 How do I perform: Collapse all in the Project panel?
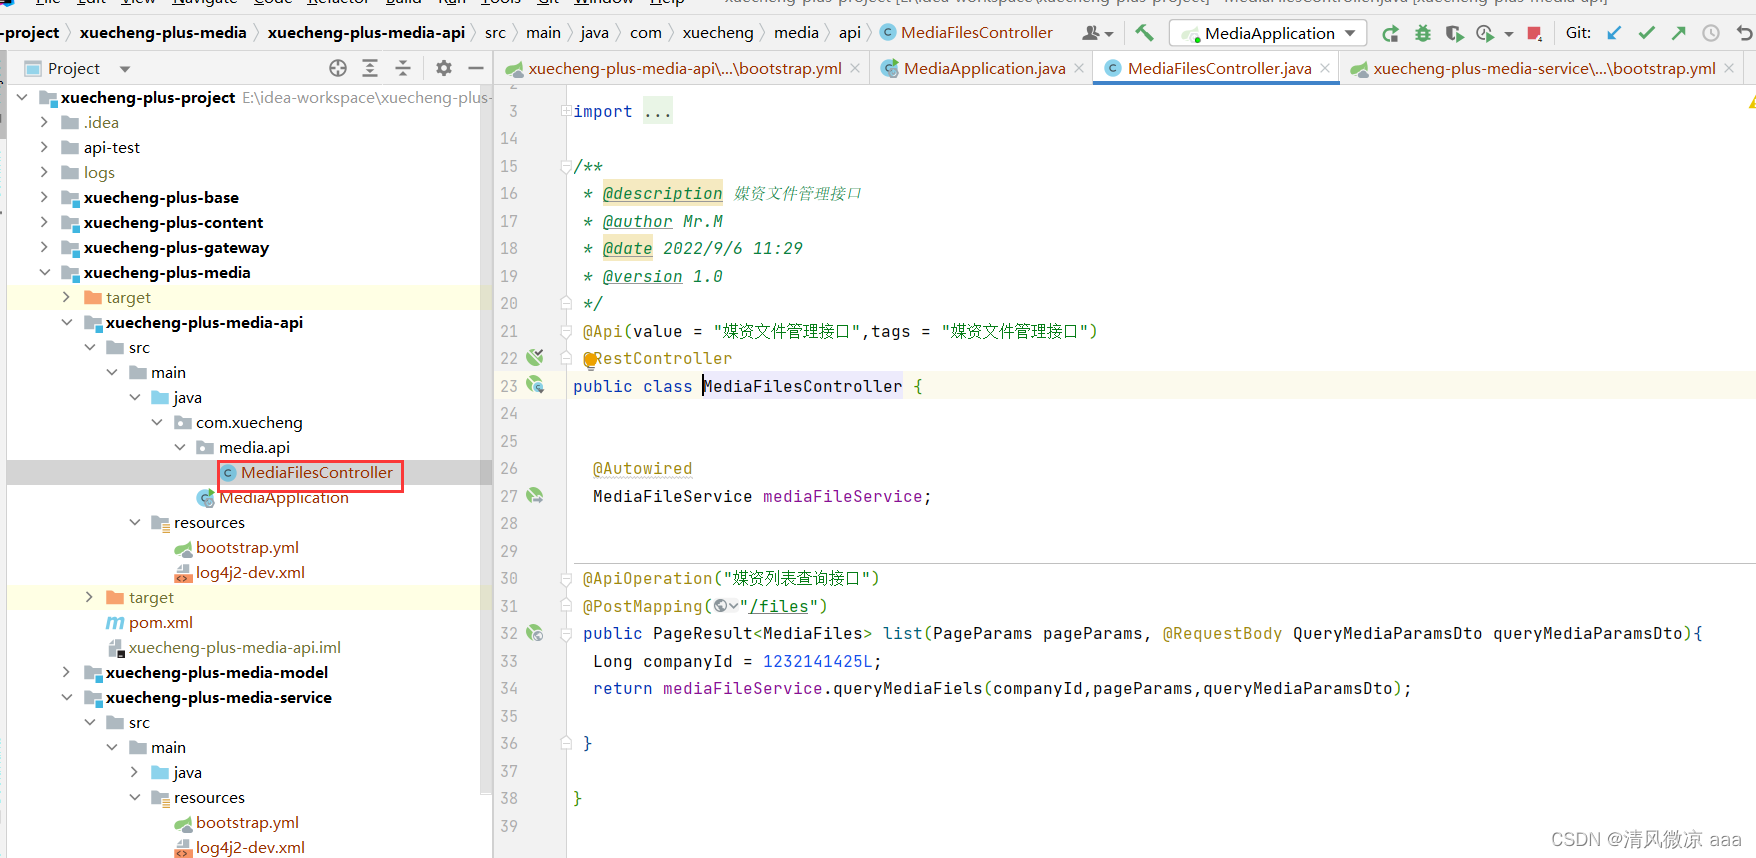point(403,68)
